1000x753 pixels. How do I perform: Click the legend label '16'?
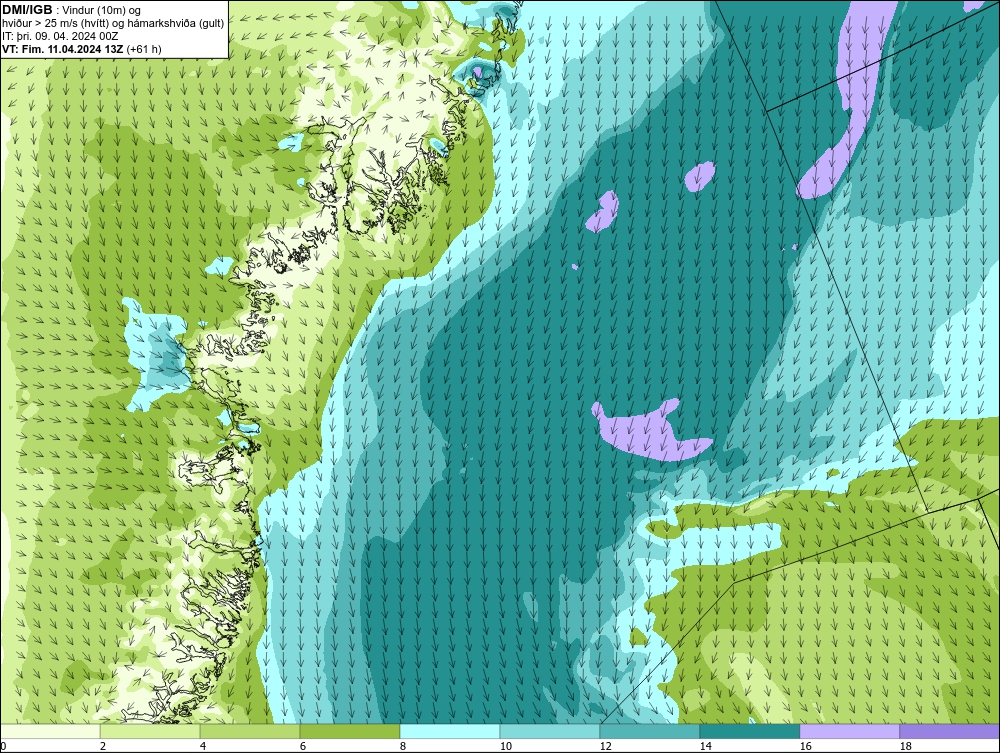[805, 746]
